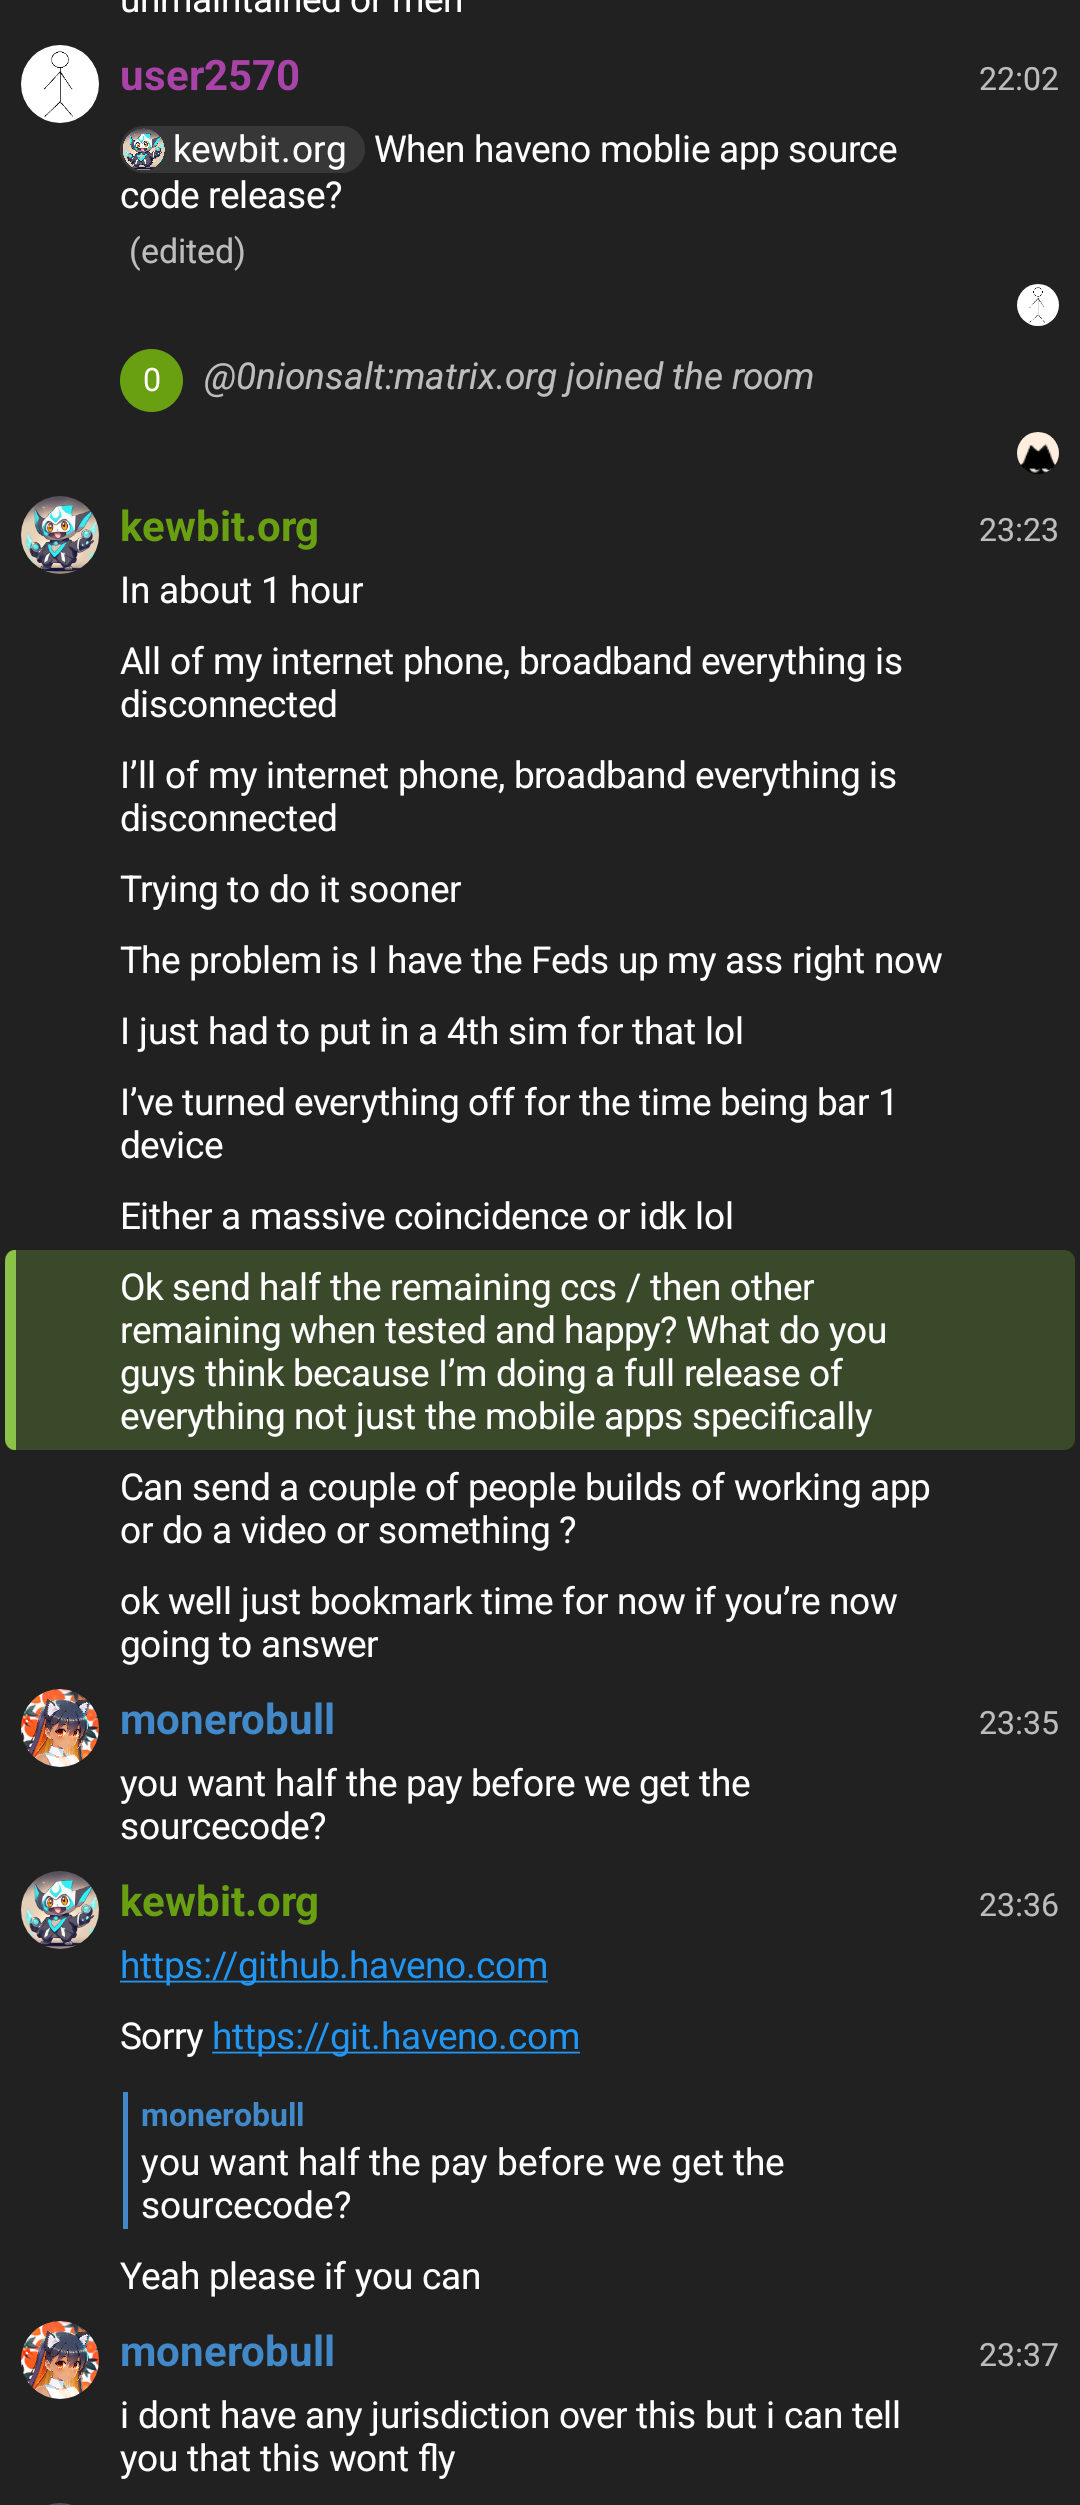The height and width of the screenshot is (2505, 1080).
Task: Tap the "(edited)" label on user2570's message
Action: coord(187,252)
